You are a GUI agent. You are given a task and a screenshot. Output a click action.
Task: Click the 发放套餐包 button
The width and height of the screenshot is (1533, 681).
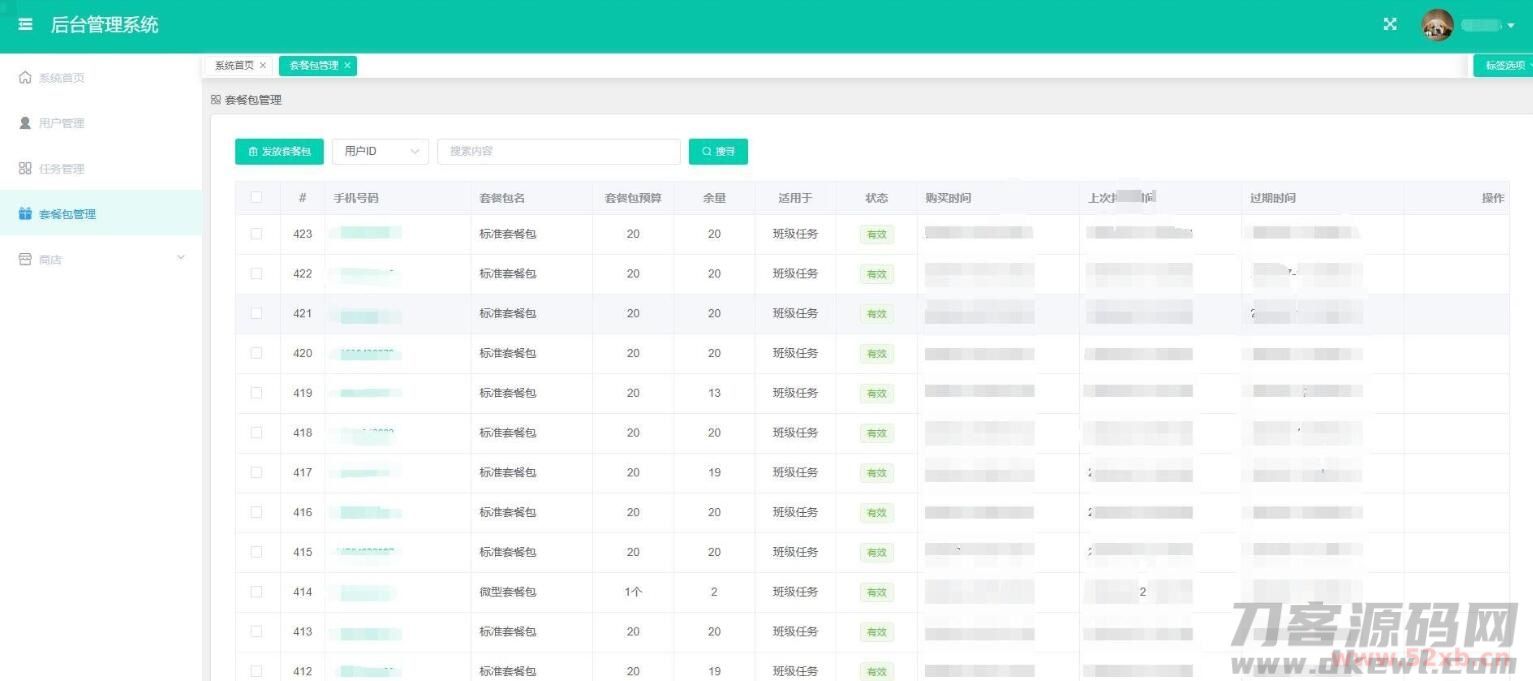point(279,152)
